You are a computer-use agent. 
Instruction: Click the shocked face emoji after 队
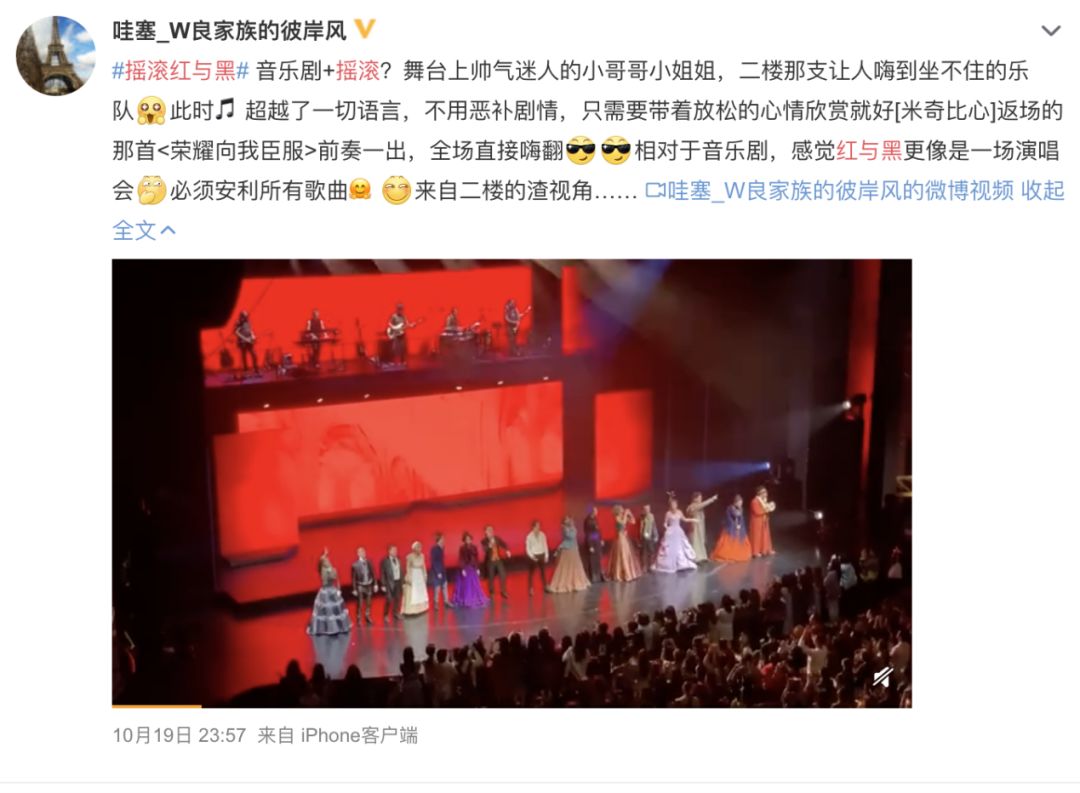(x=151, y=111)
